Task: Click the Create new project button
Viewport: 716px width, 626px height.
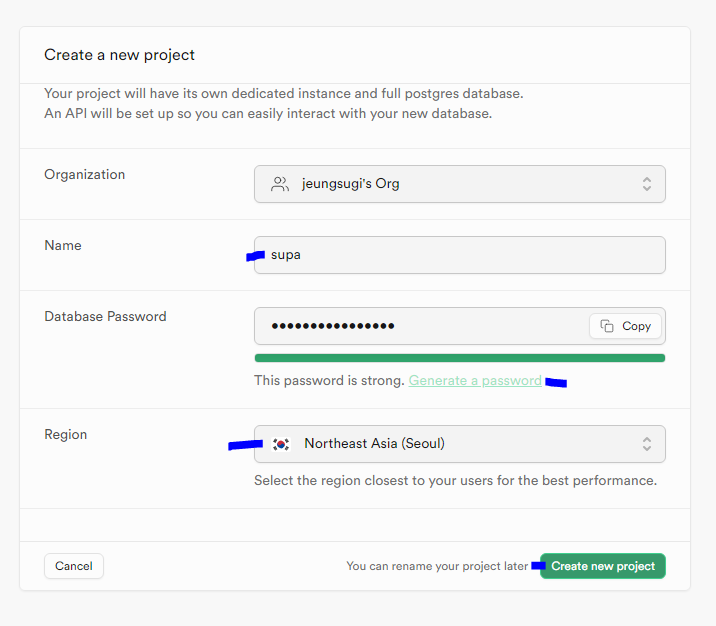Action: (x=603, y=566)
